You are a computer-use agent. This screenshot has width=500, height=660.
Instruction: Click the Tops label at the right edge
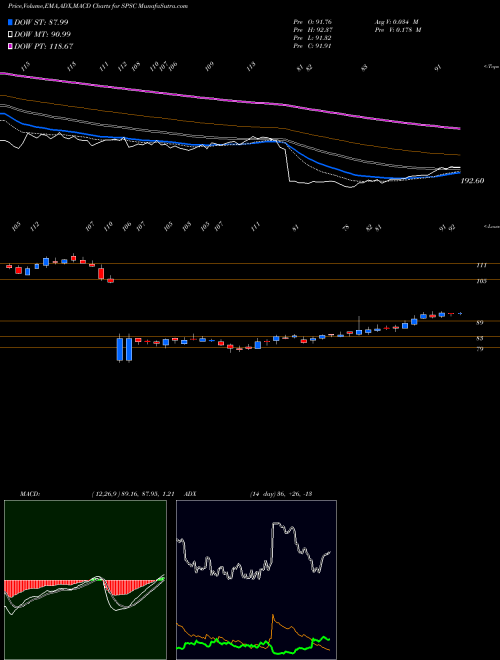coord(491,67)
